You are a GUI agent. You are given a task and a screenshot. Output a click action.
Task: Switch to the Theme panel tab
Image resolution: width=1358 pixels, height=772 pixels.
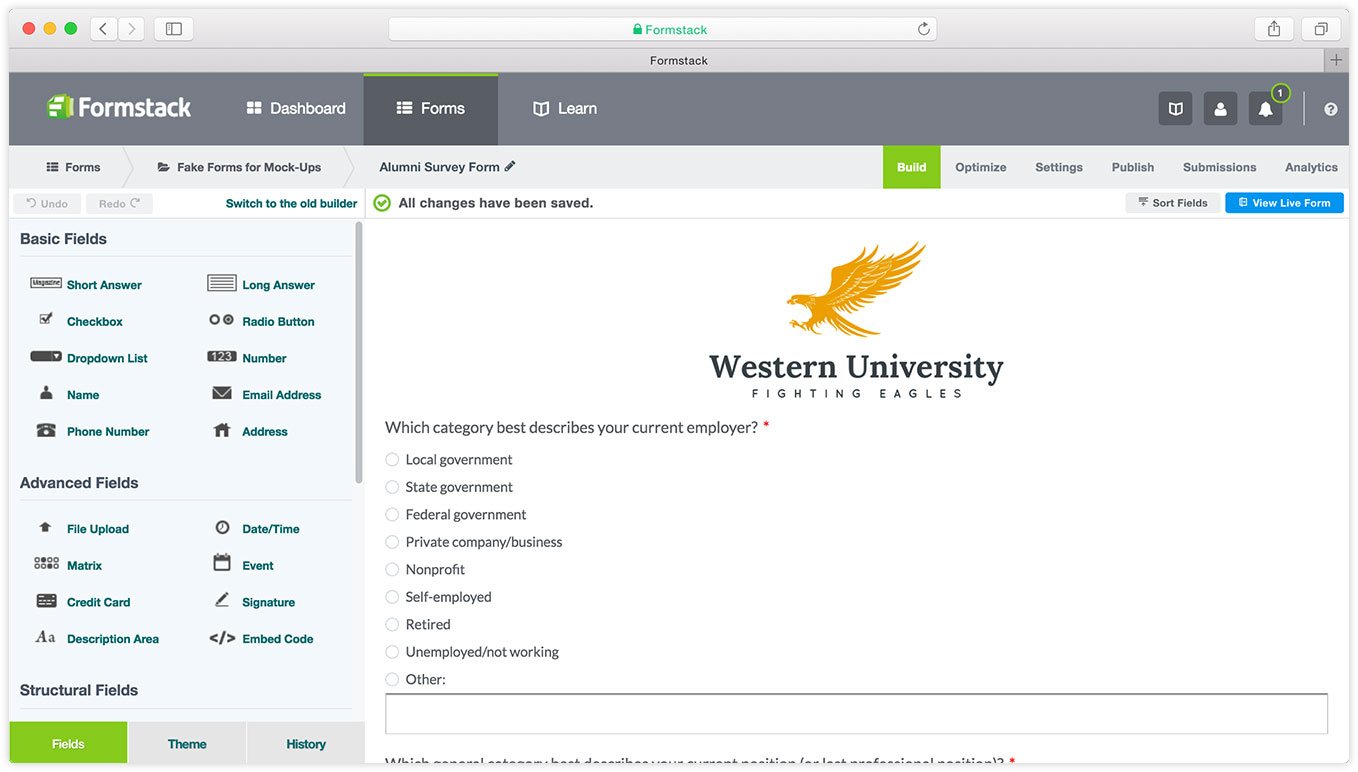pos(187,743)
